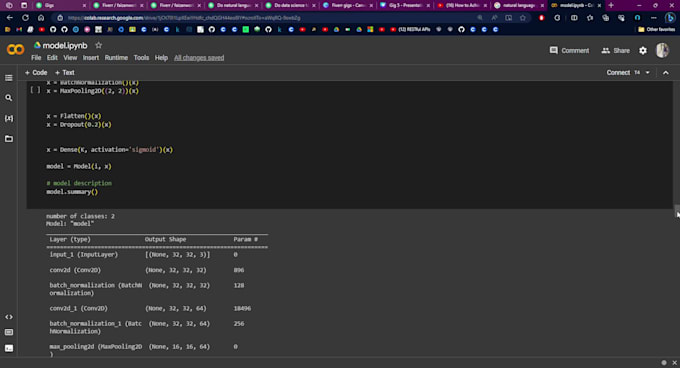
Task: Refresh the browser page
Action: click(25, 18)
